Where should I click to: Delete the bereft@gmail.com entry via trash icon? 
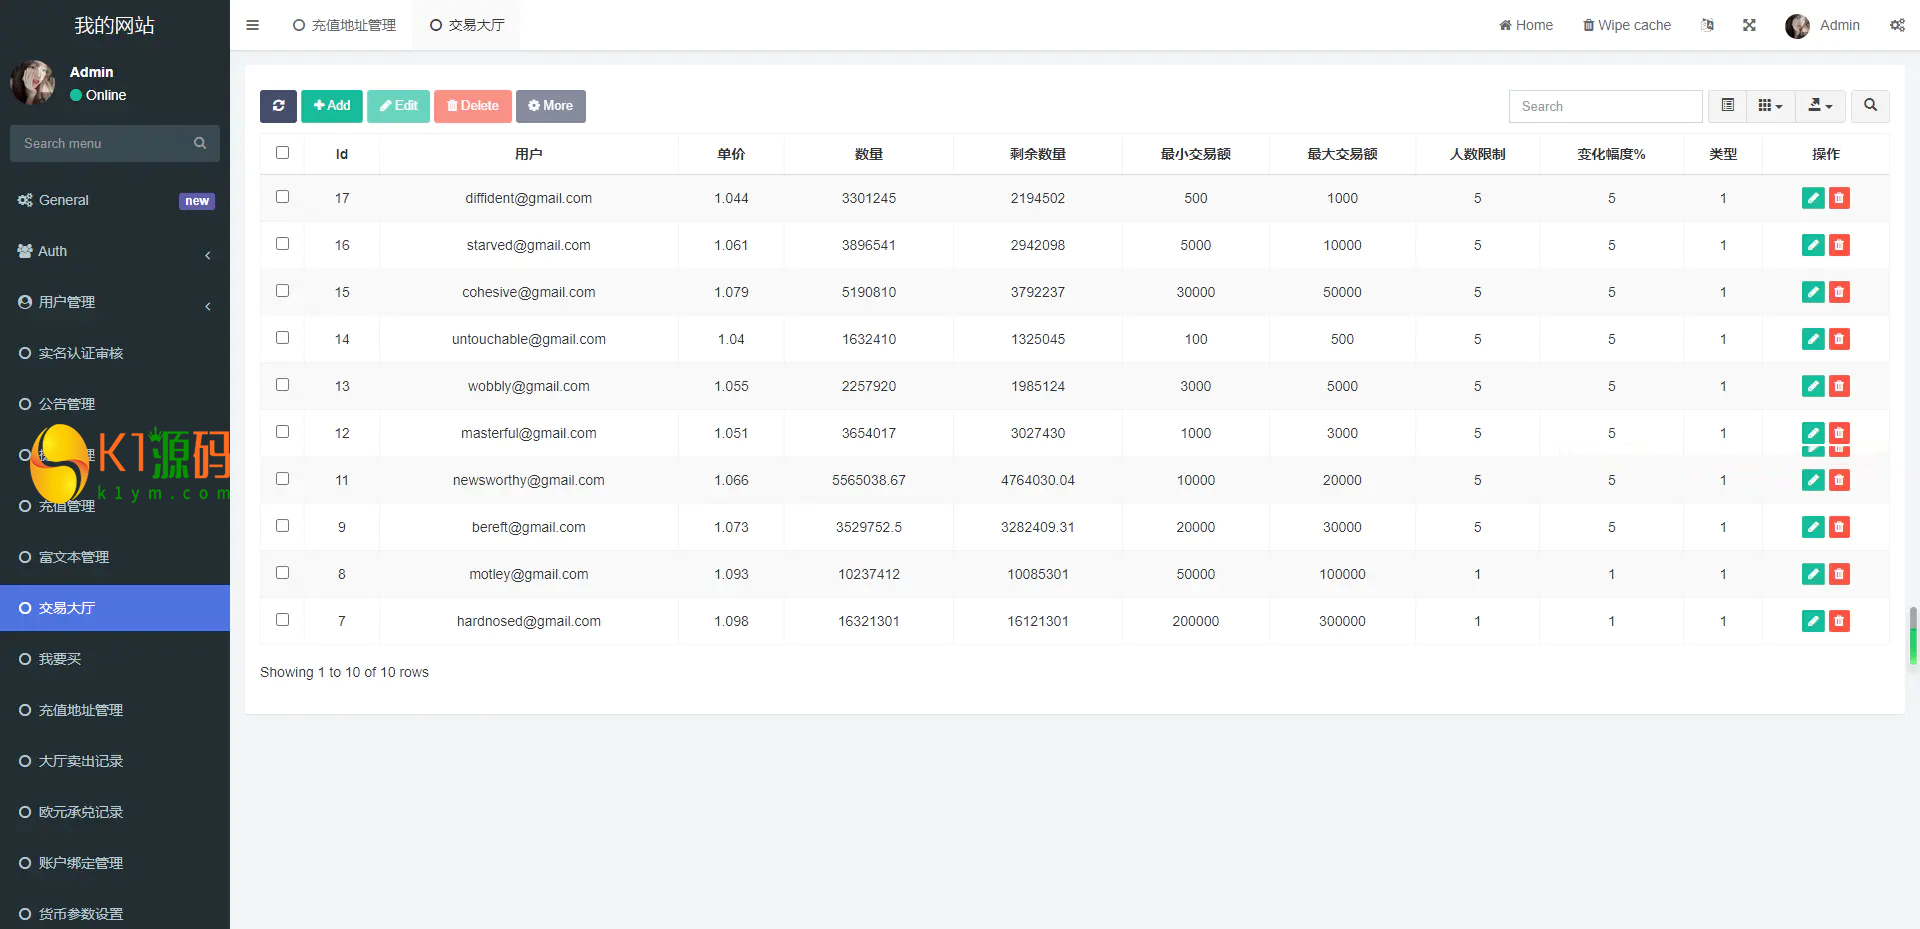tap(1839, 527)
